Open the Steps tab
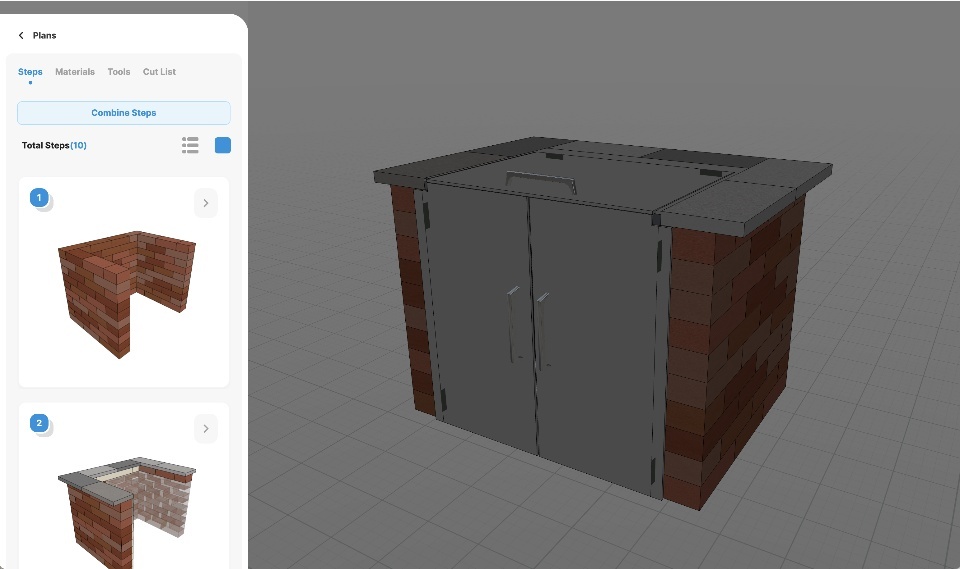This screenshot has height=569, width=960. point(30,72)
